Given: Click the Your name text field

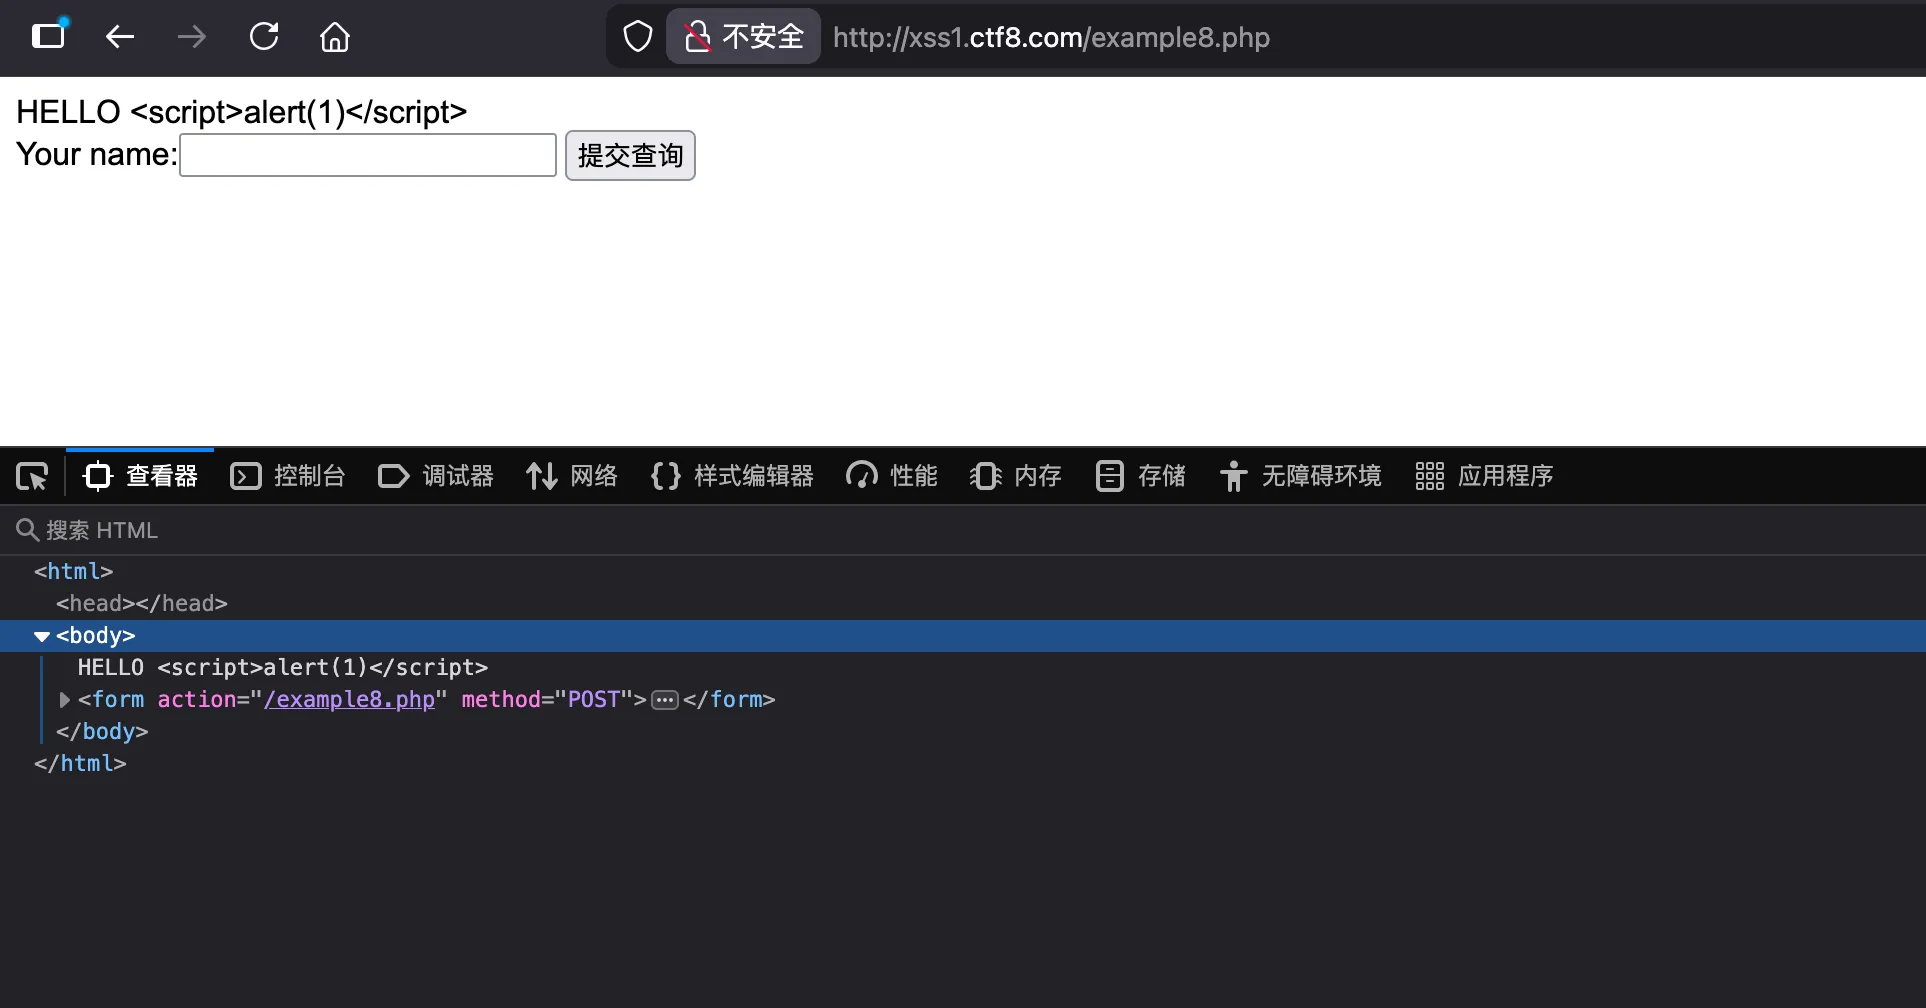Looking at the screenshot, I should click(x=368, y=155).
